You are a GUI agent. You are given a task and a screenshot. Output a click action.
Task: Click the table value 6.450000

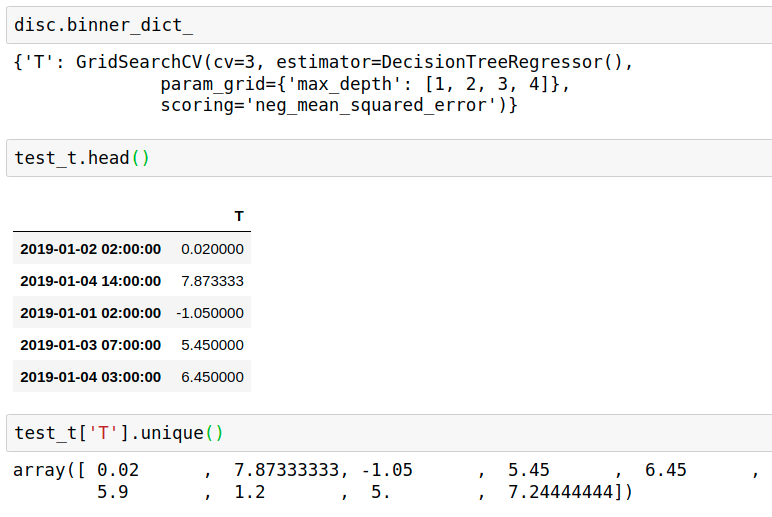[x=212, y=377]
